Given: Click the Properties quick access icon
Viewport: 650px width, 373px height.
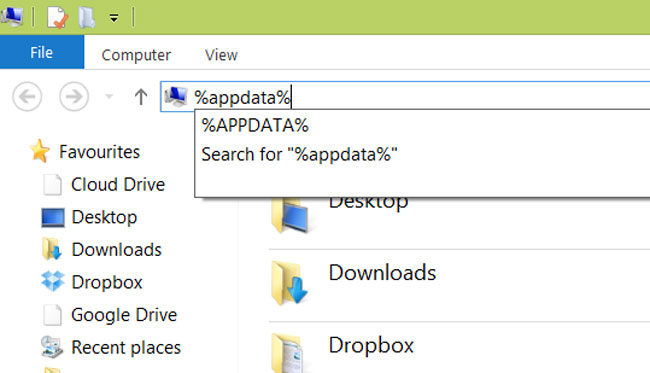Looking at the screenshot, I should click(x=57, y=17).
